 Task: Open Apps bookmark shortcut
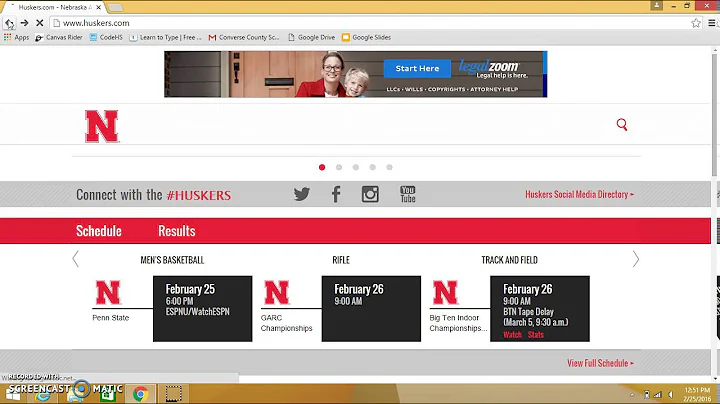17,38
